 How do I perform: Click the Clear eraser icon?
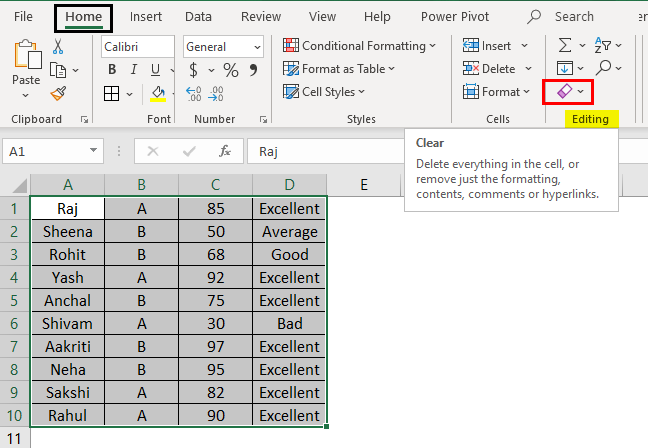point(564,92)
